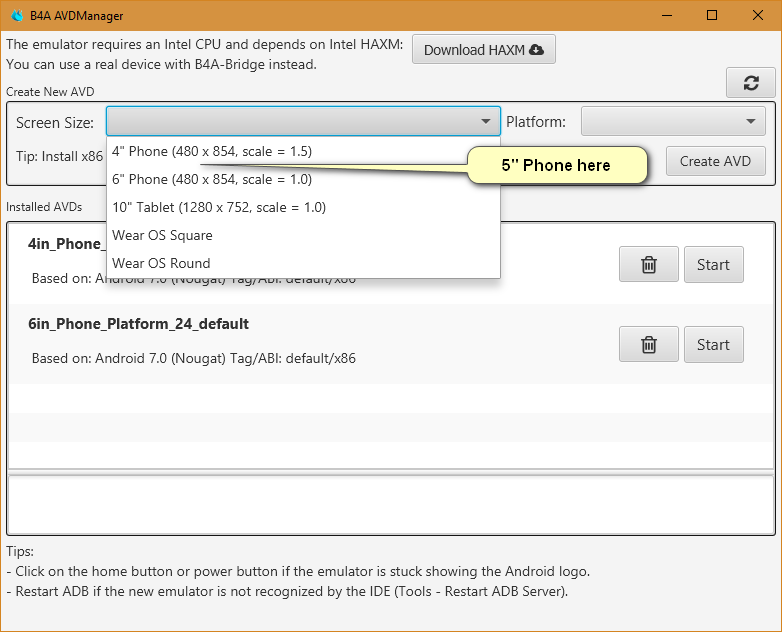Close the B4A AVDManager window
The image size is (782, 632).
click(x=758, y=15)
